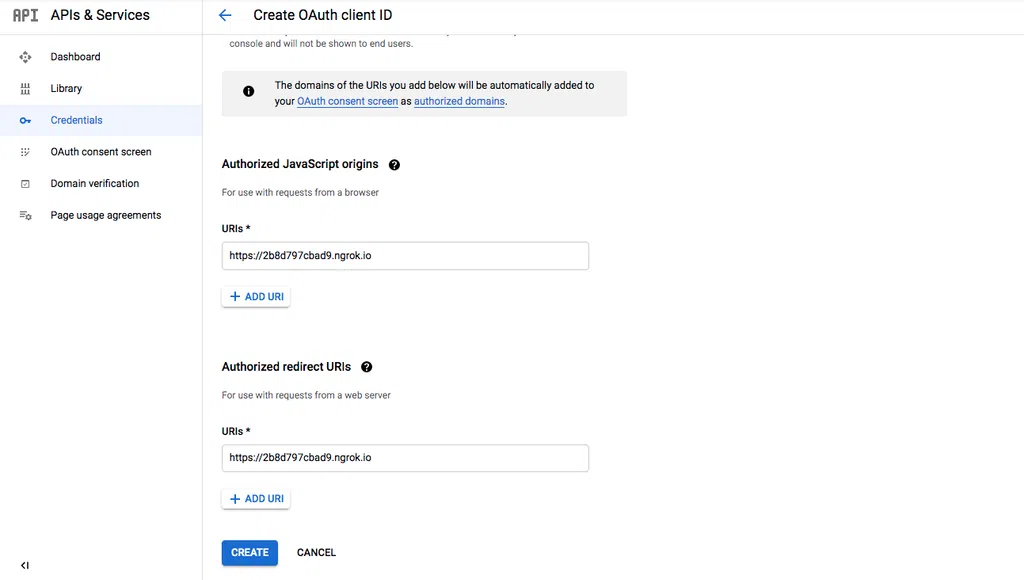
Task: Click the APIs & Services title
Action: pyautogui.click(x=100, y=15)
